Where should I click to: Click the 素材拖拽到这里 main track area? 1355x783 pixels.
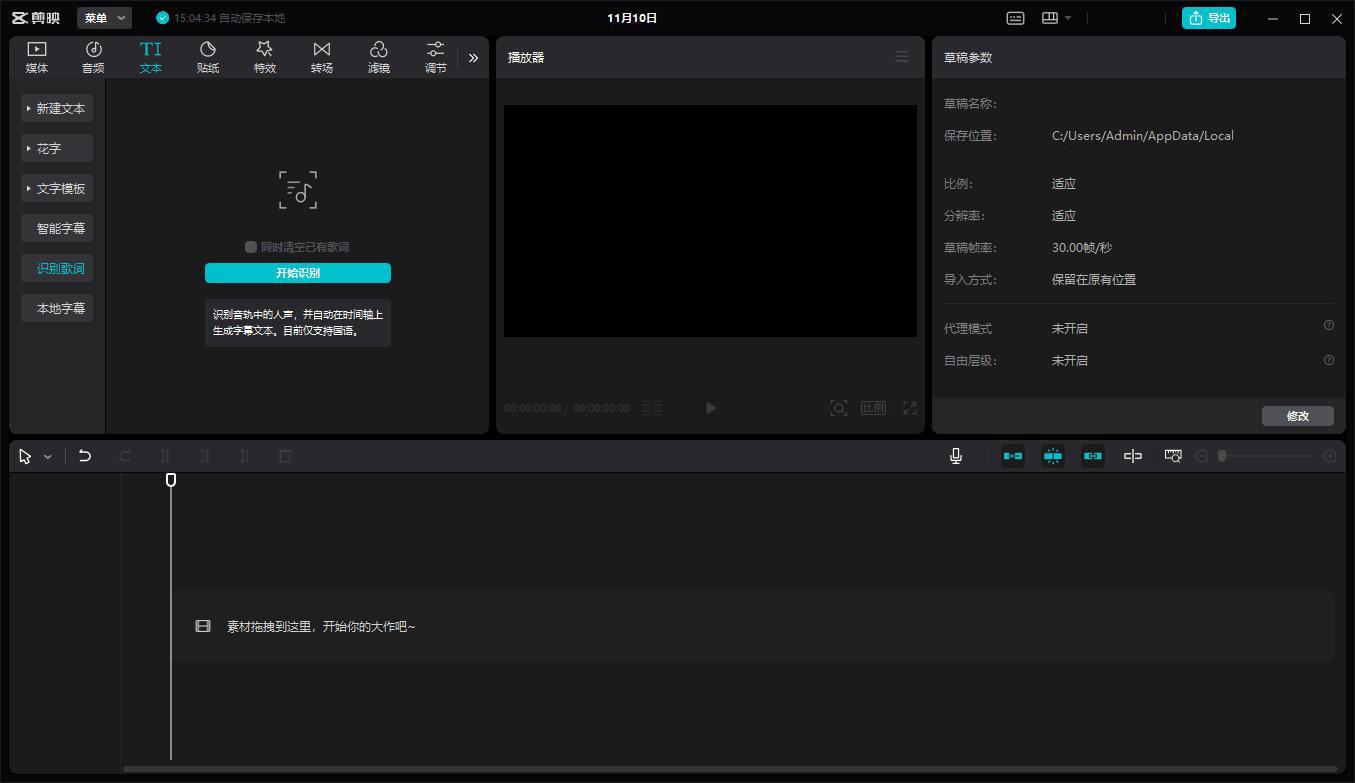[753, 626]
